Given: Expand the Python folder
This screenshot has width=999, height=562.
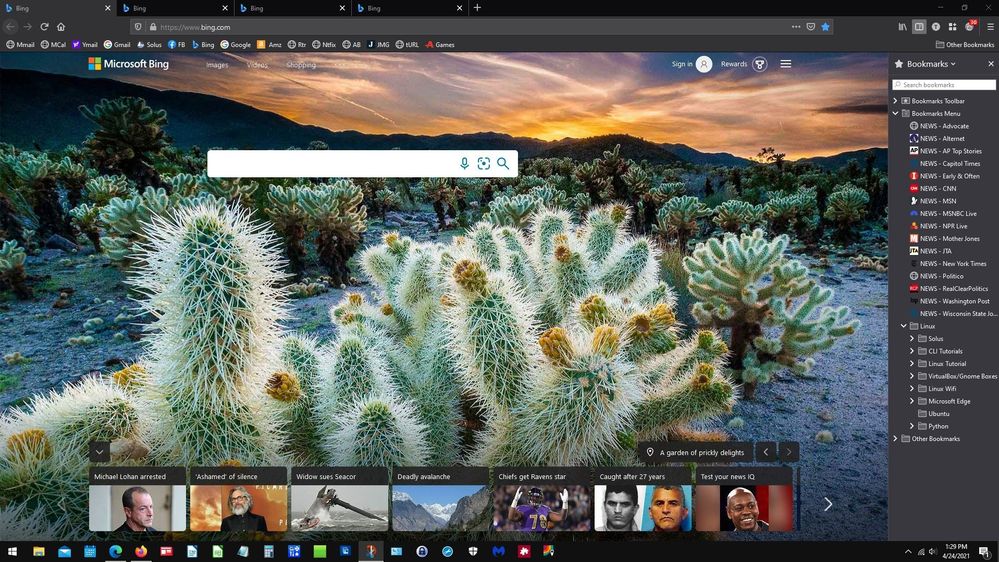Looking at the screenshot, I should coord(912,426).
